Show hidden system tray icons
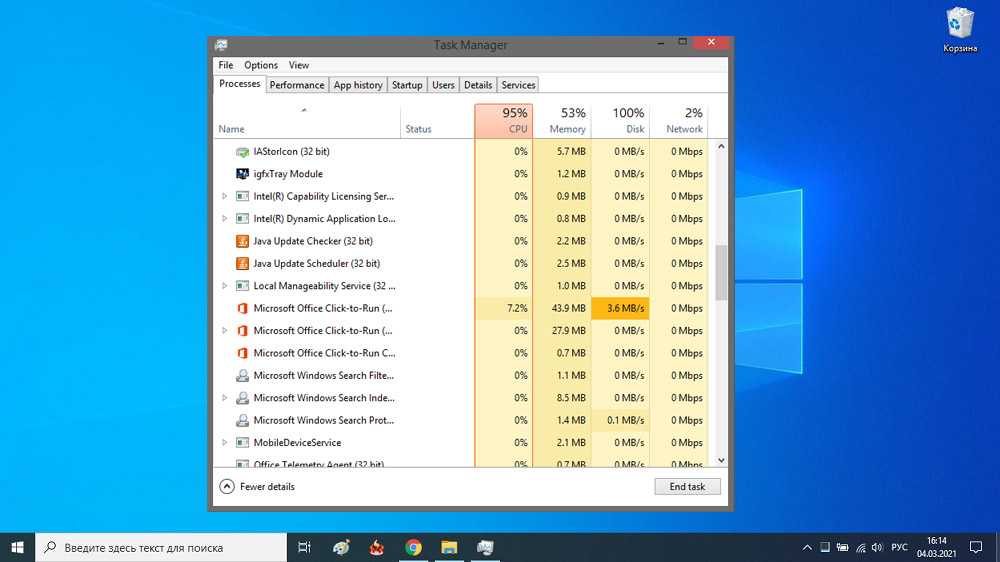This screenshot has height=562, width=1000. [x=807, y=547]
